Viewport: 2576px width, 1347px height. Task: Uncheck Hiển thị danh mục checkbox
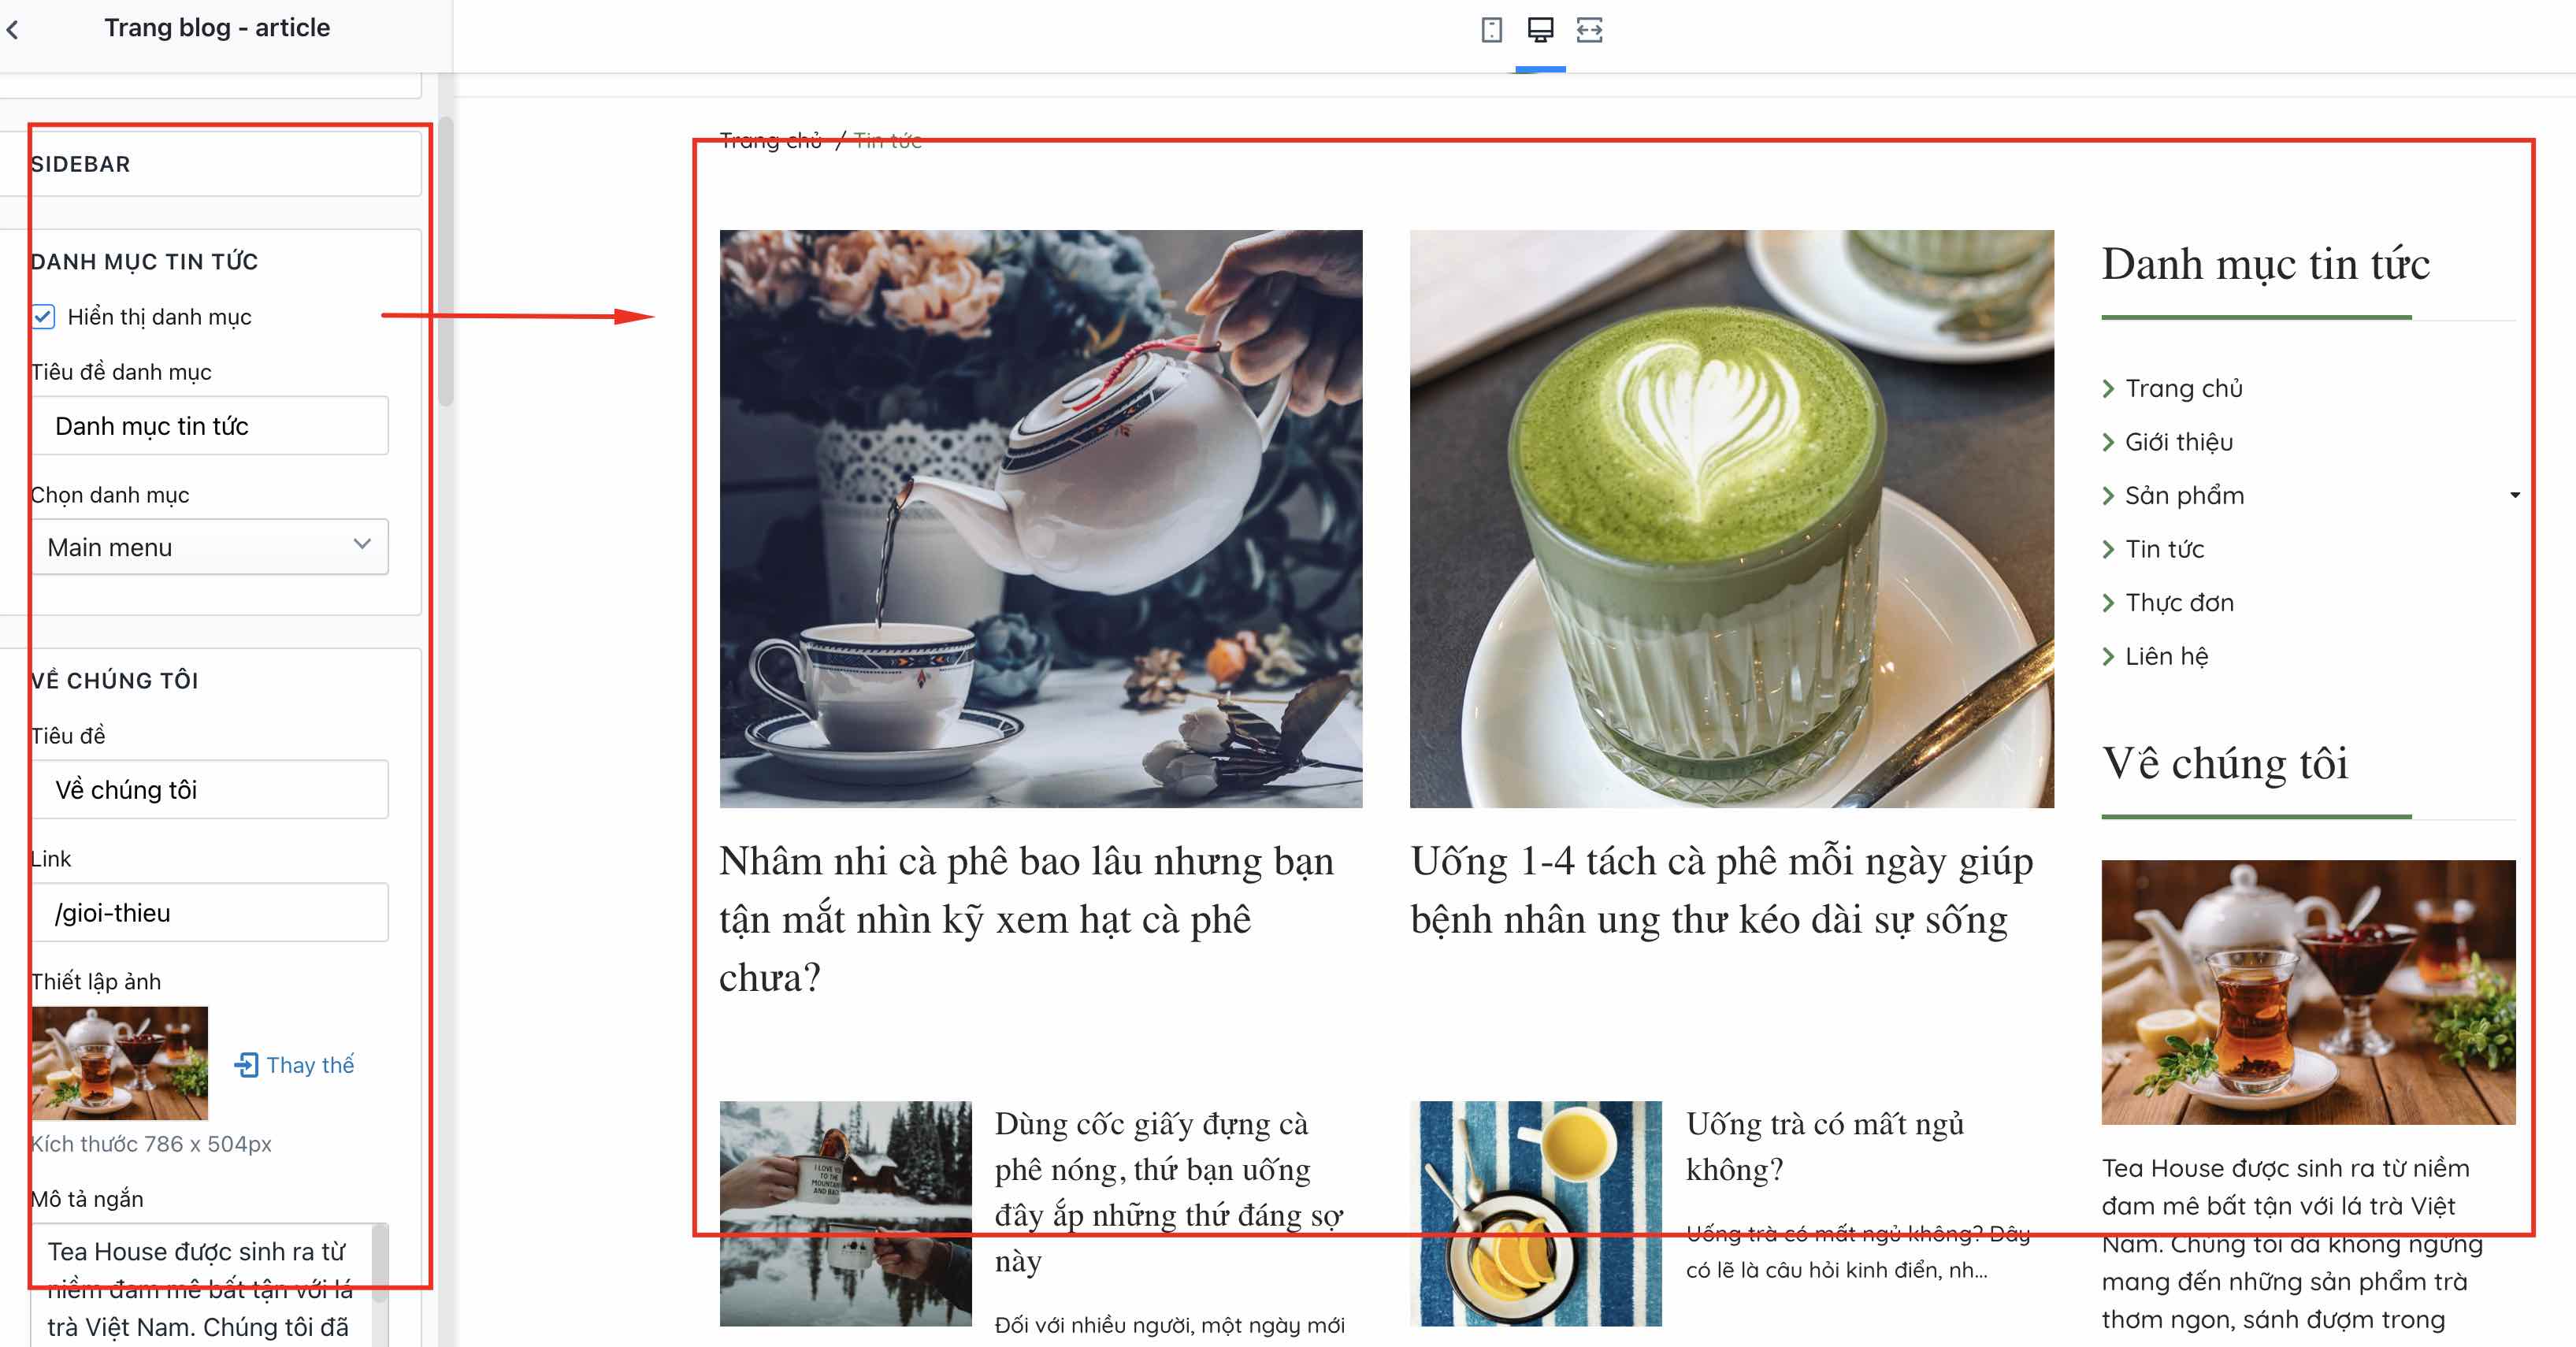(x=44, y=317)
